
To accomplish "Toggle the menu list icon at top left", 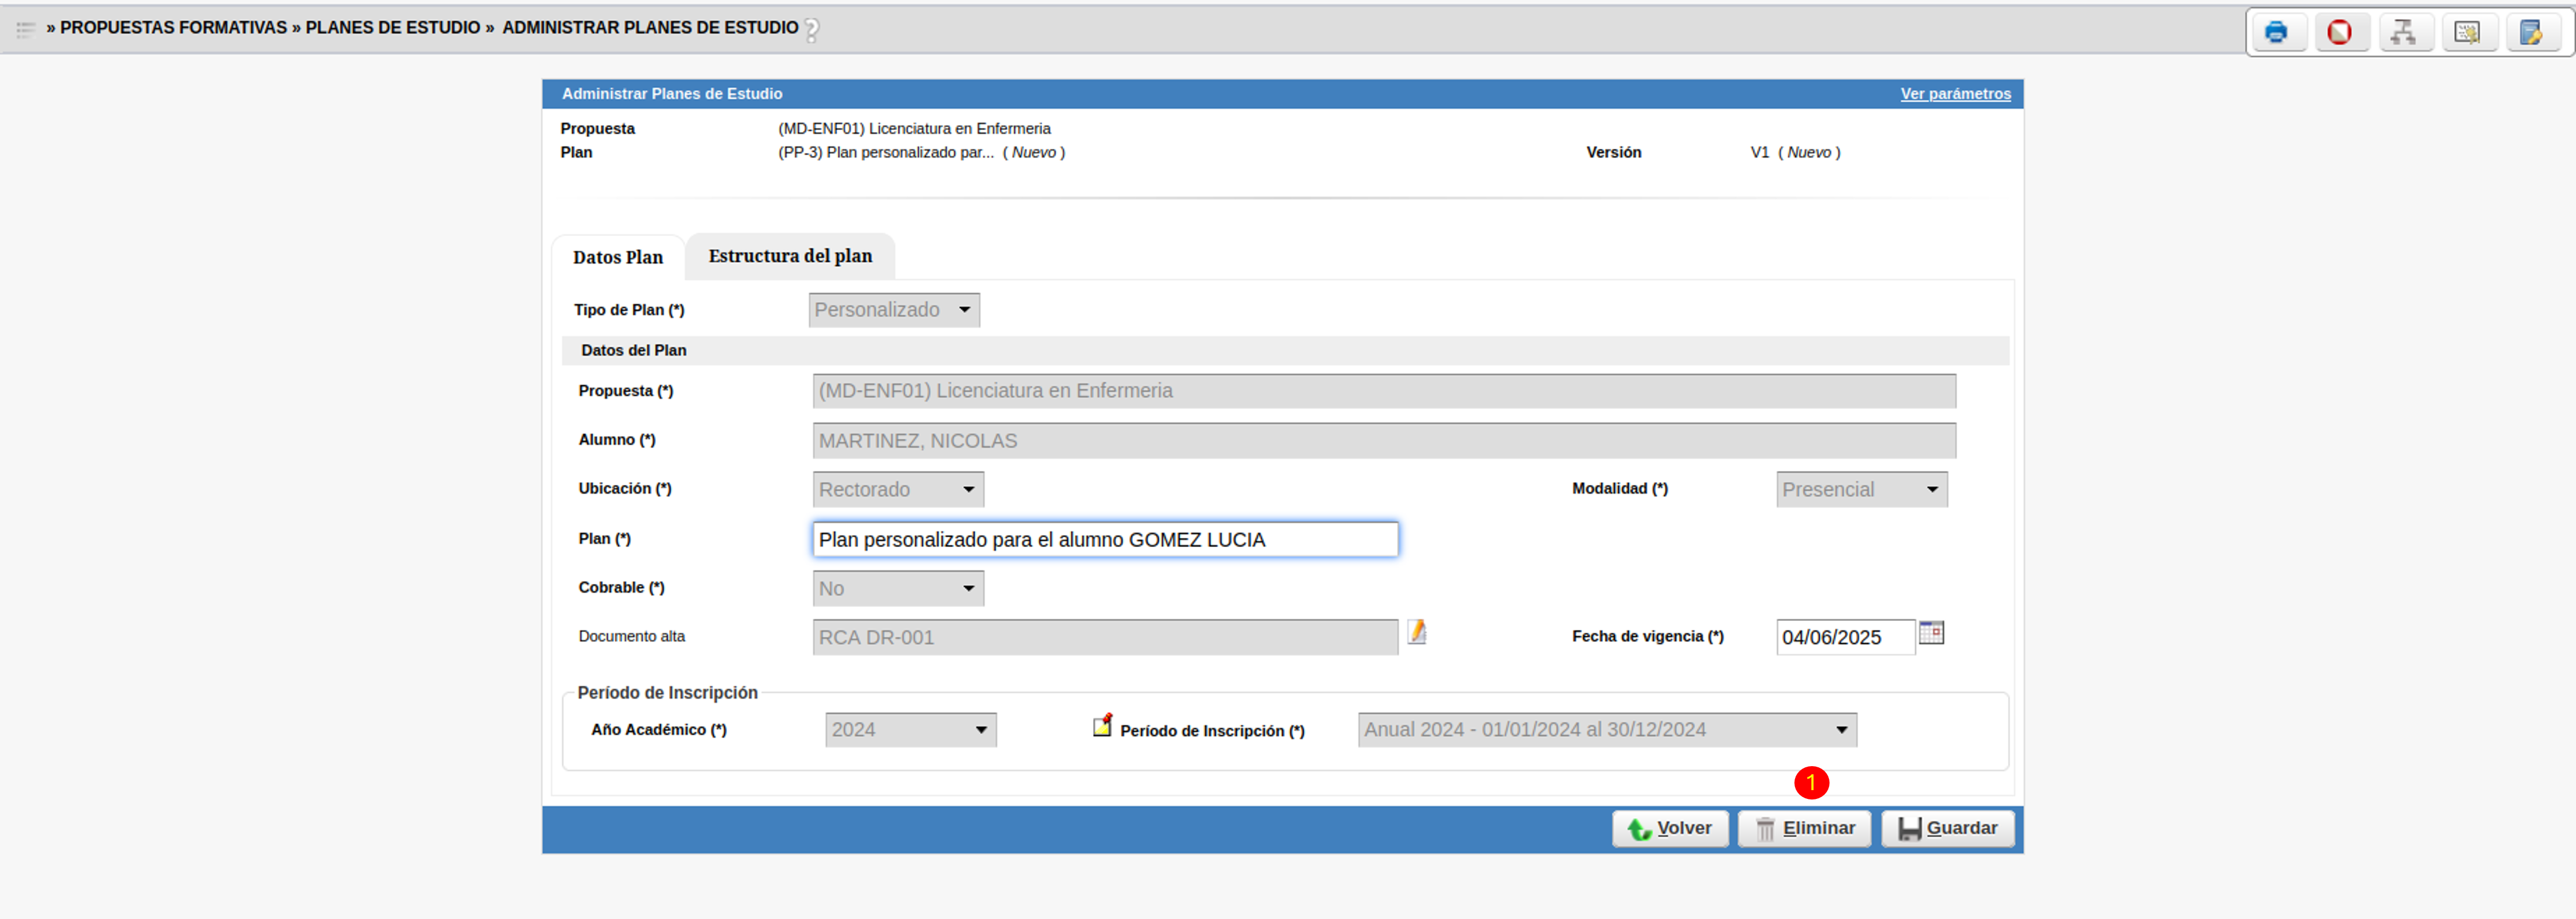I will pyautogui.click(x=25, y=29).
